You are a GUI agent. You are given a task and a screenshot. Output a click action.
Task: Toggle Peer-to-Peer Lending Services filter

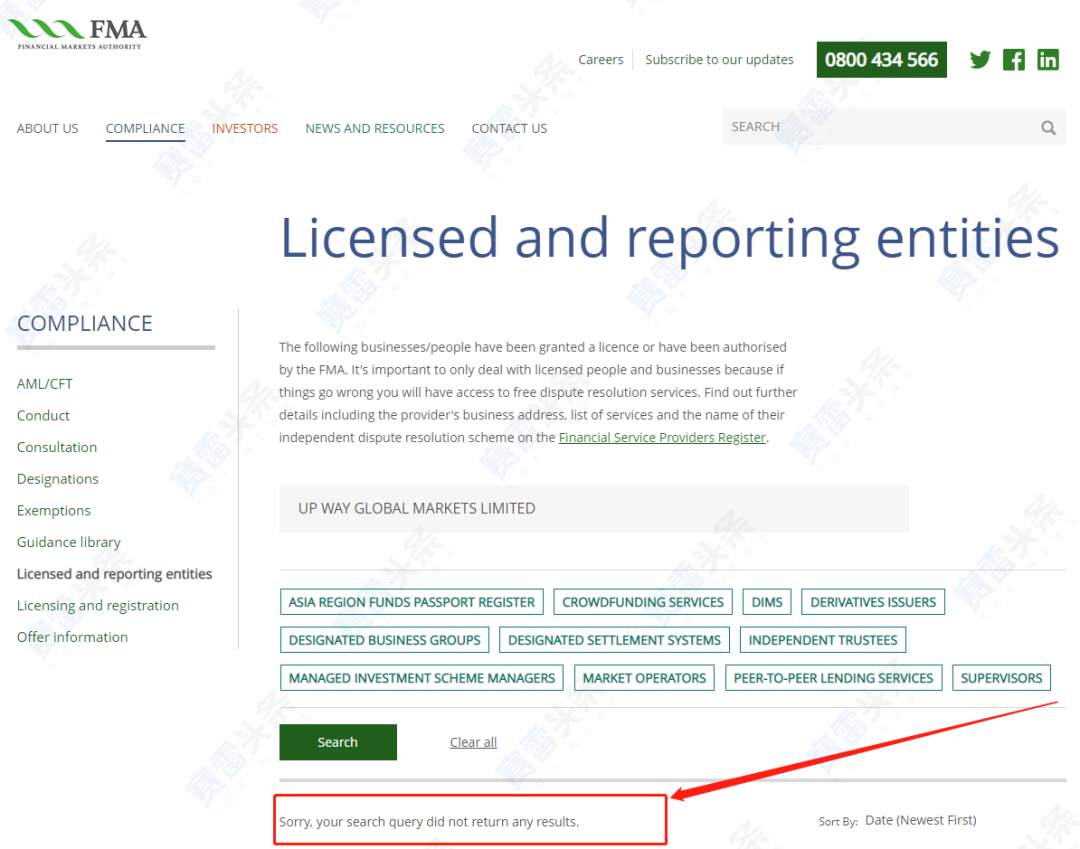pyautogui.click(x=833, y=678)
